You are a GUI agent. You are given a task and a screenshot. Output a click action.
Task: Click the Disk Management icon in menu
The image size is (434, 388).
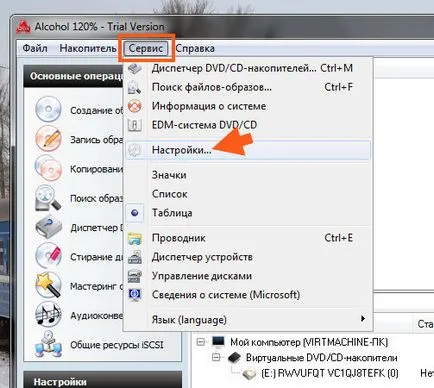(x=135, y=276)
